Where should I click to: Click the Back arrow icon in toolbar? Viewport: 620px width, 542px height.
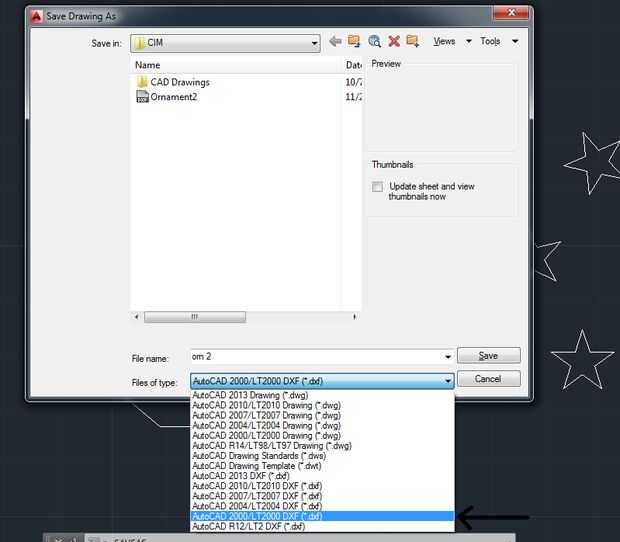coord(335,41)
